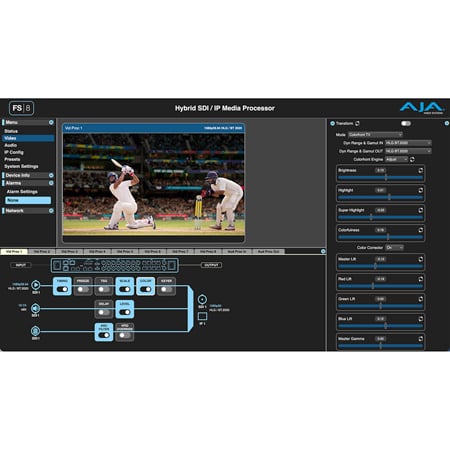This screenshot has height=450, width=450.
Task: Click the reset icon beside Transform heading
Action: (x=357, y=123)
